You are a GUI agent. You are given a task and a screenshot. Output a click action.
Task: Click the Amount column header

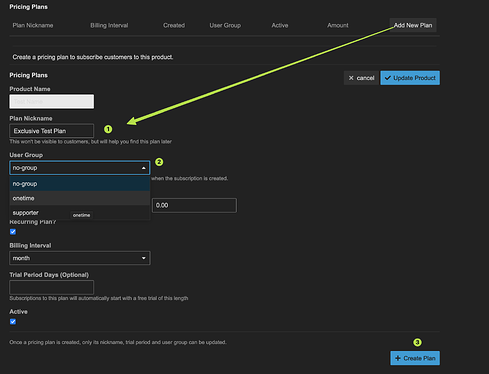click(338, 25)
